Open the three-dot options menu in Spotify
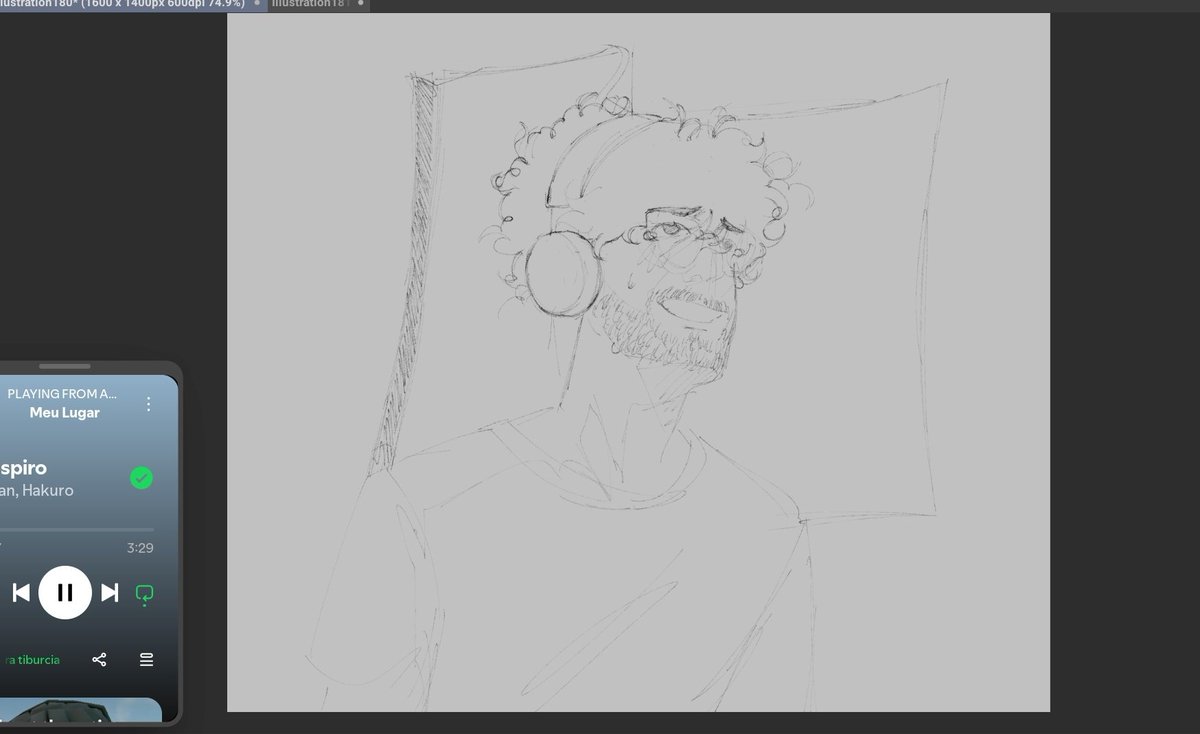Image resolution: width=1200 pixels, height=734 pixels. pos(149,403)
